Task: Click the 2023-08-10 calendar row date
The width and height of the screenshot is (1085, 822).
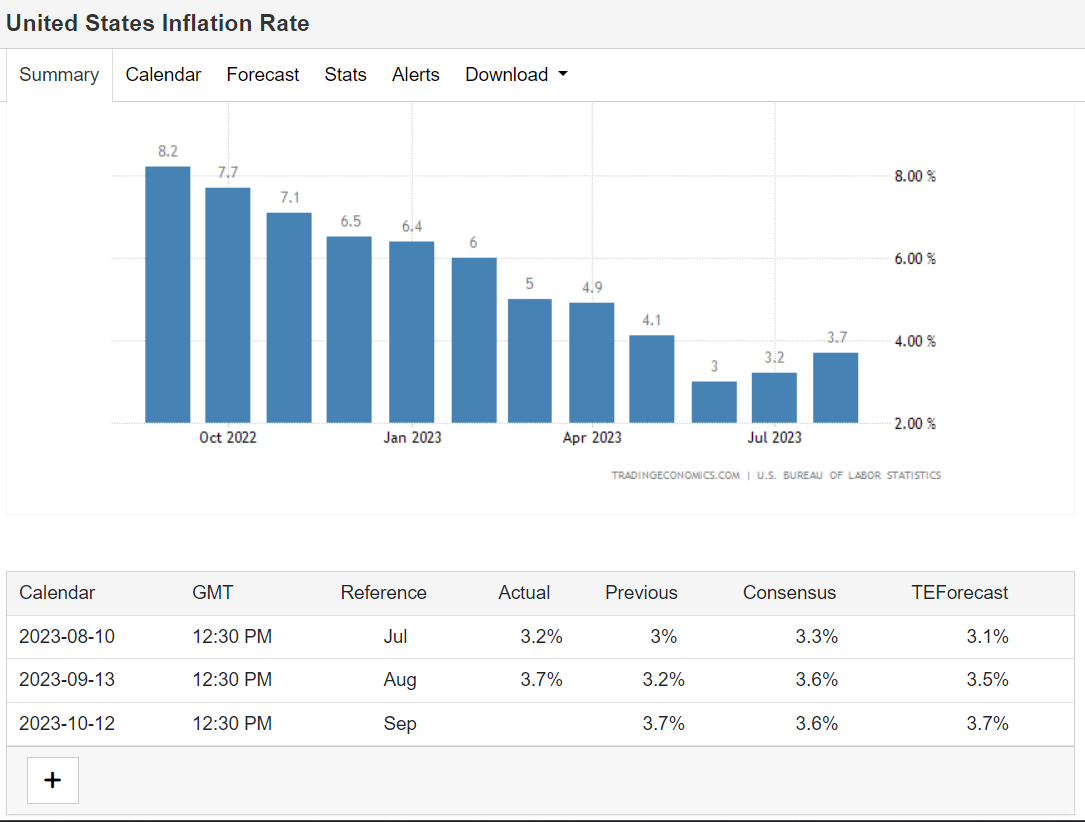Action: click(67, 636)
